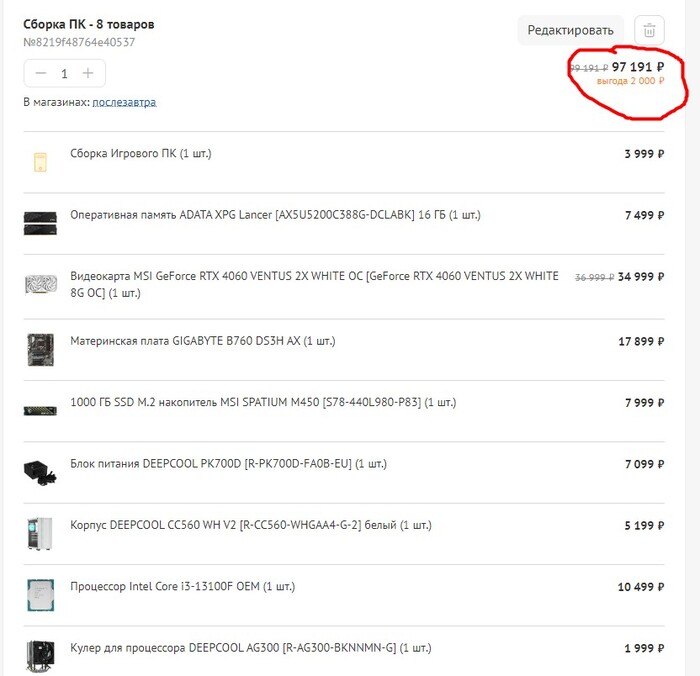Click the gaming PC assembly icon
This screenshot has height=676, width=700.
pyautogui.click(x=40, y=160)
